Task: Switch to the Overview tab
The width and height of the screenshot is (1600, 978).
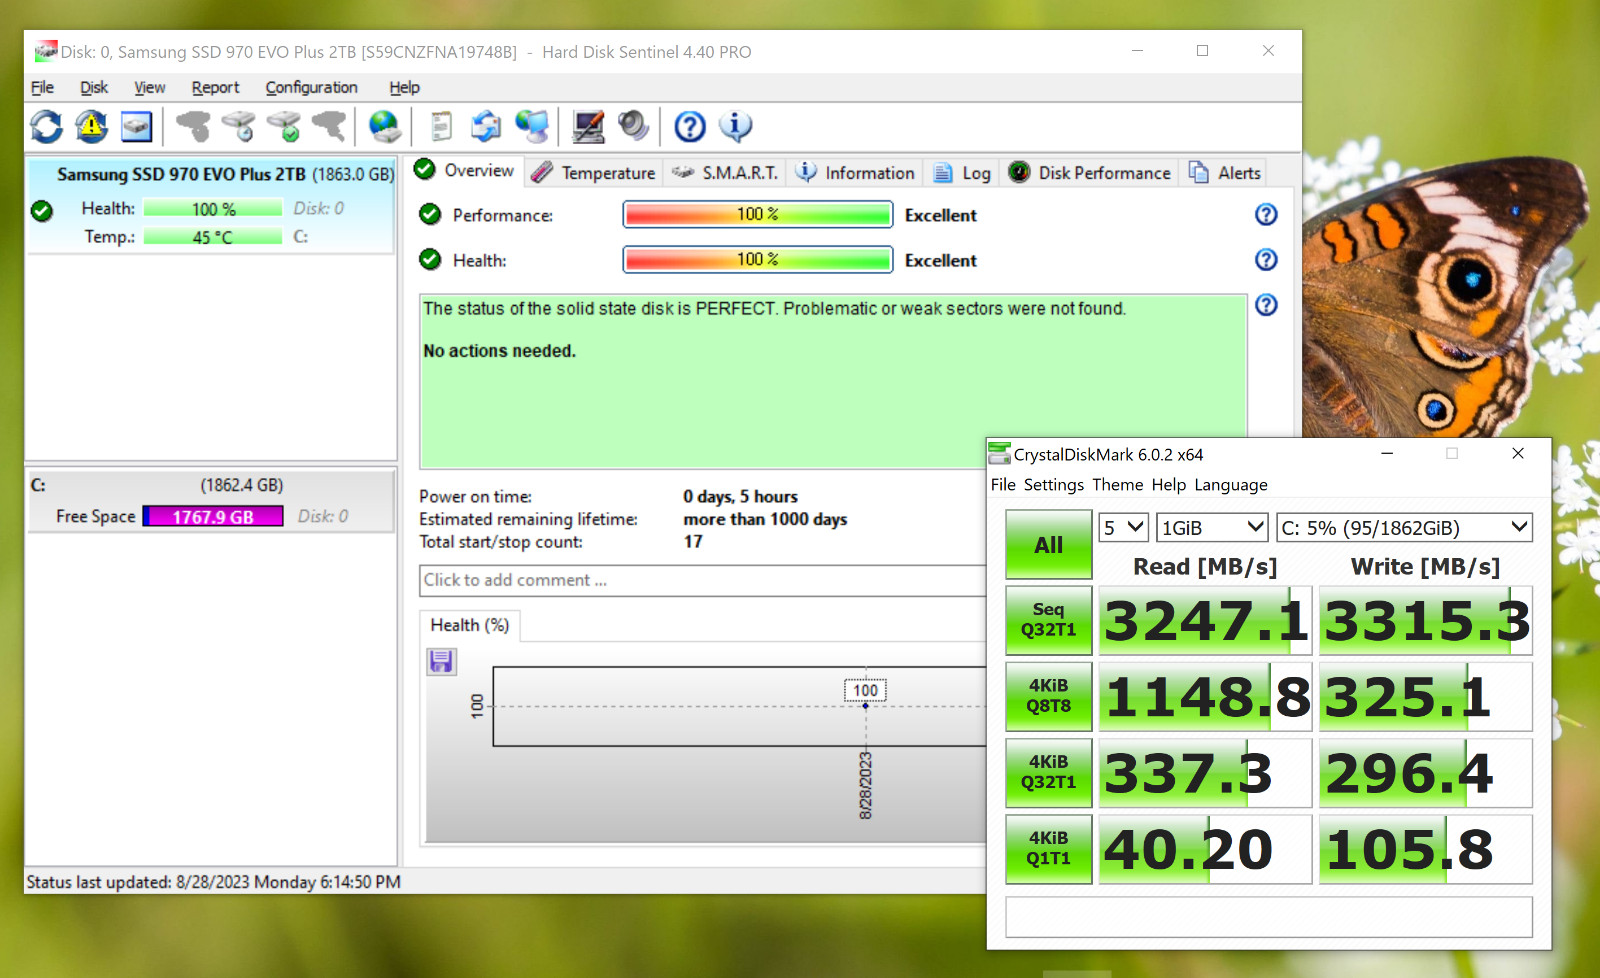Action: 464,170
